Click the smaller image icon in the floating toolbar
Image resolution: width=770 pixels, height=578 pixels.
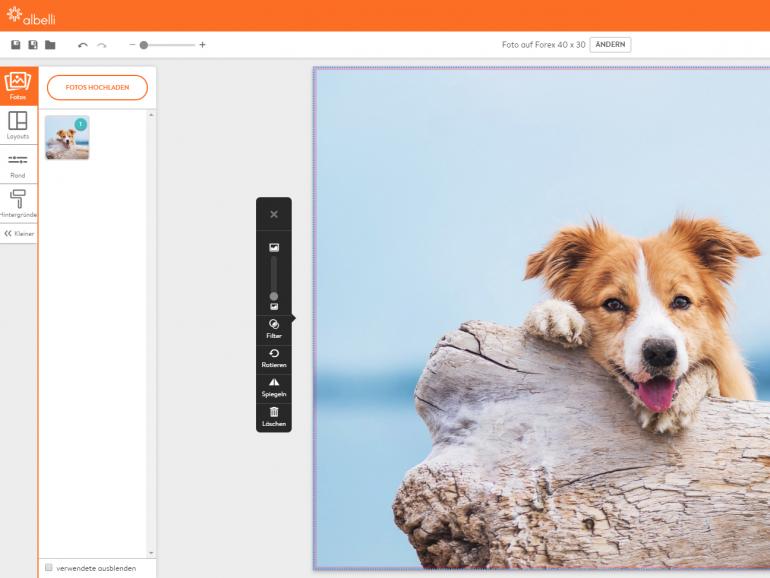[x=274, y=306]
